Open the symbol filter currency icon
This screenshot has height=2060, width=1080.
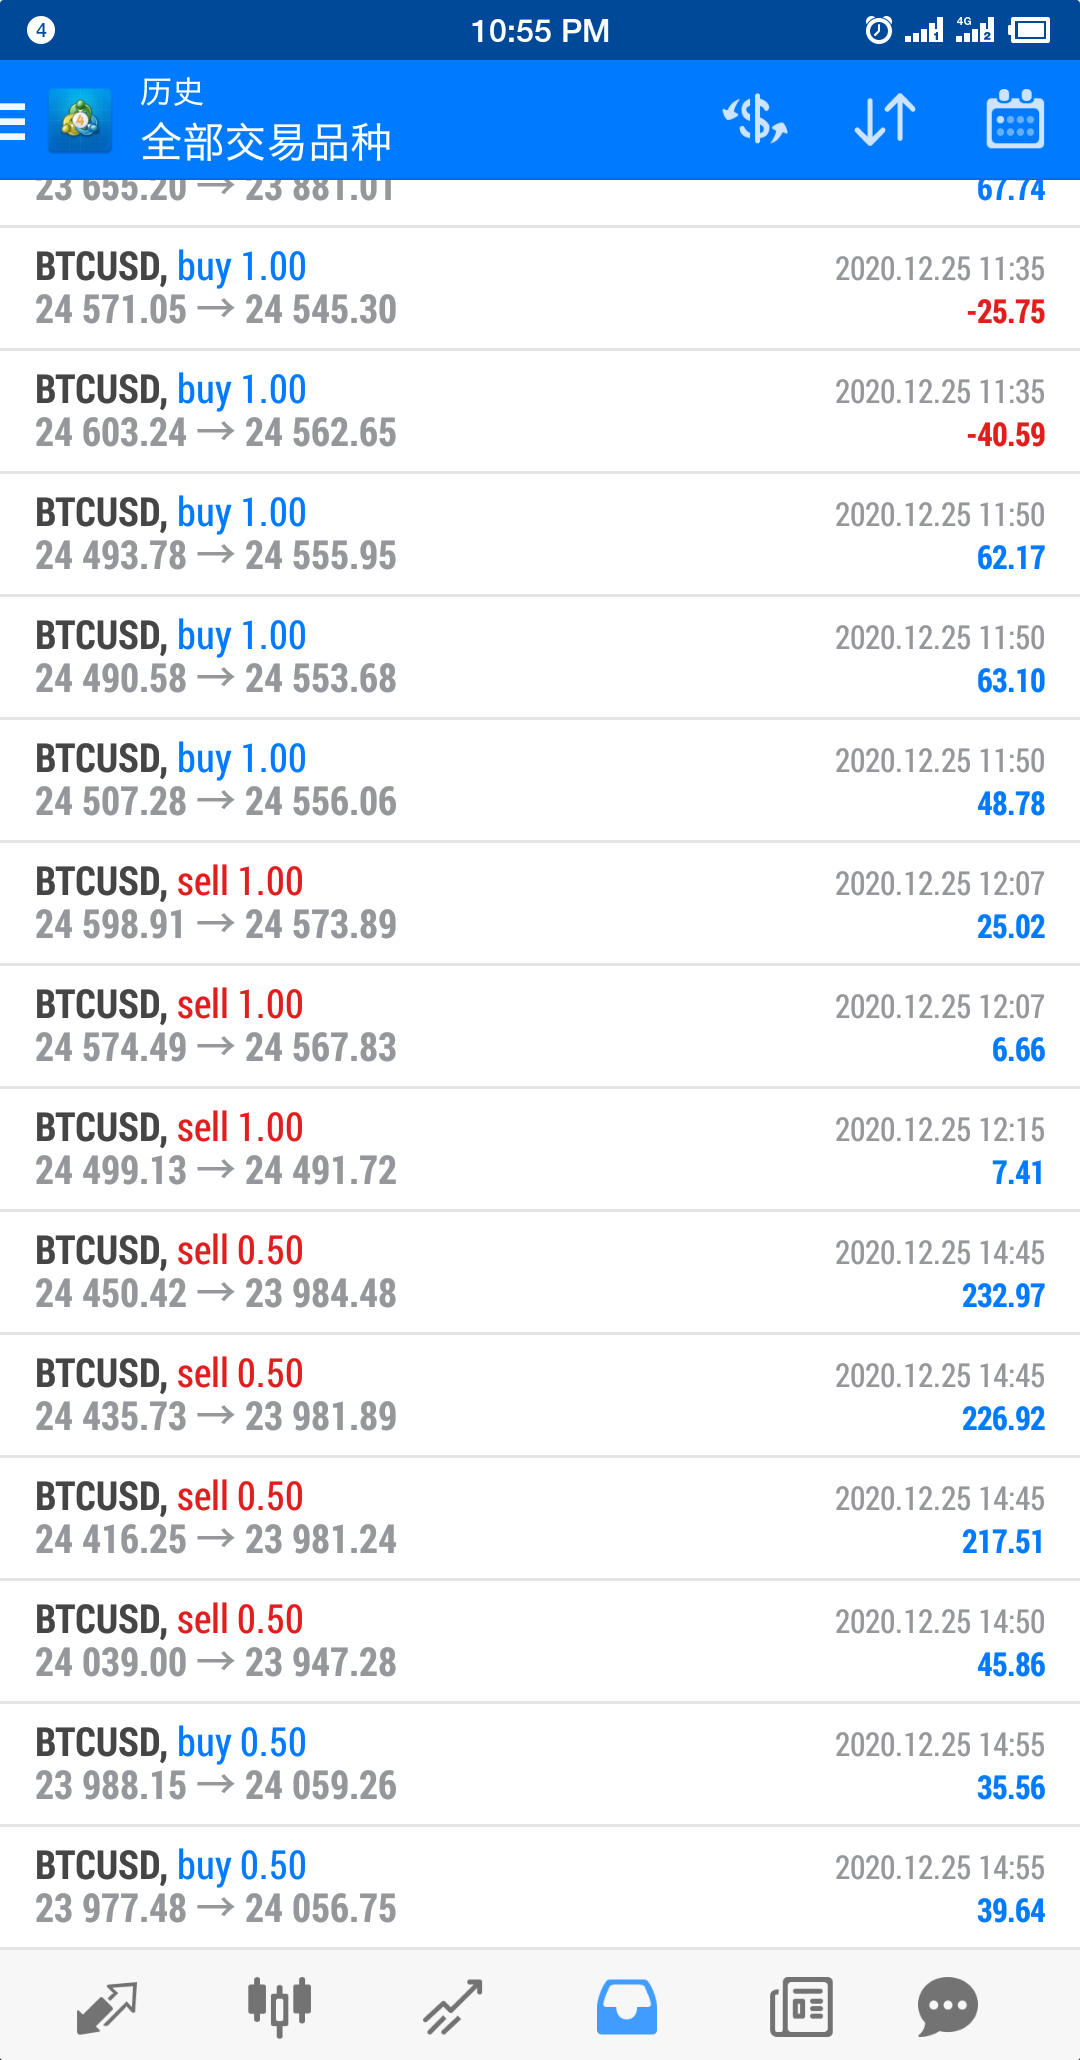point(755,120)
